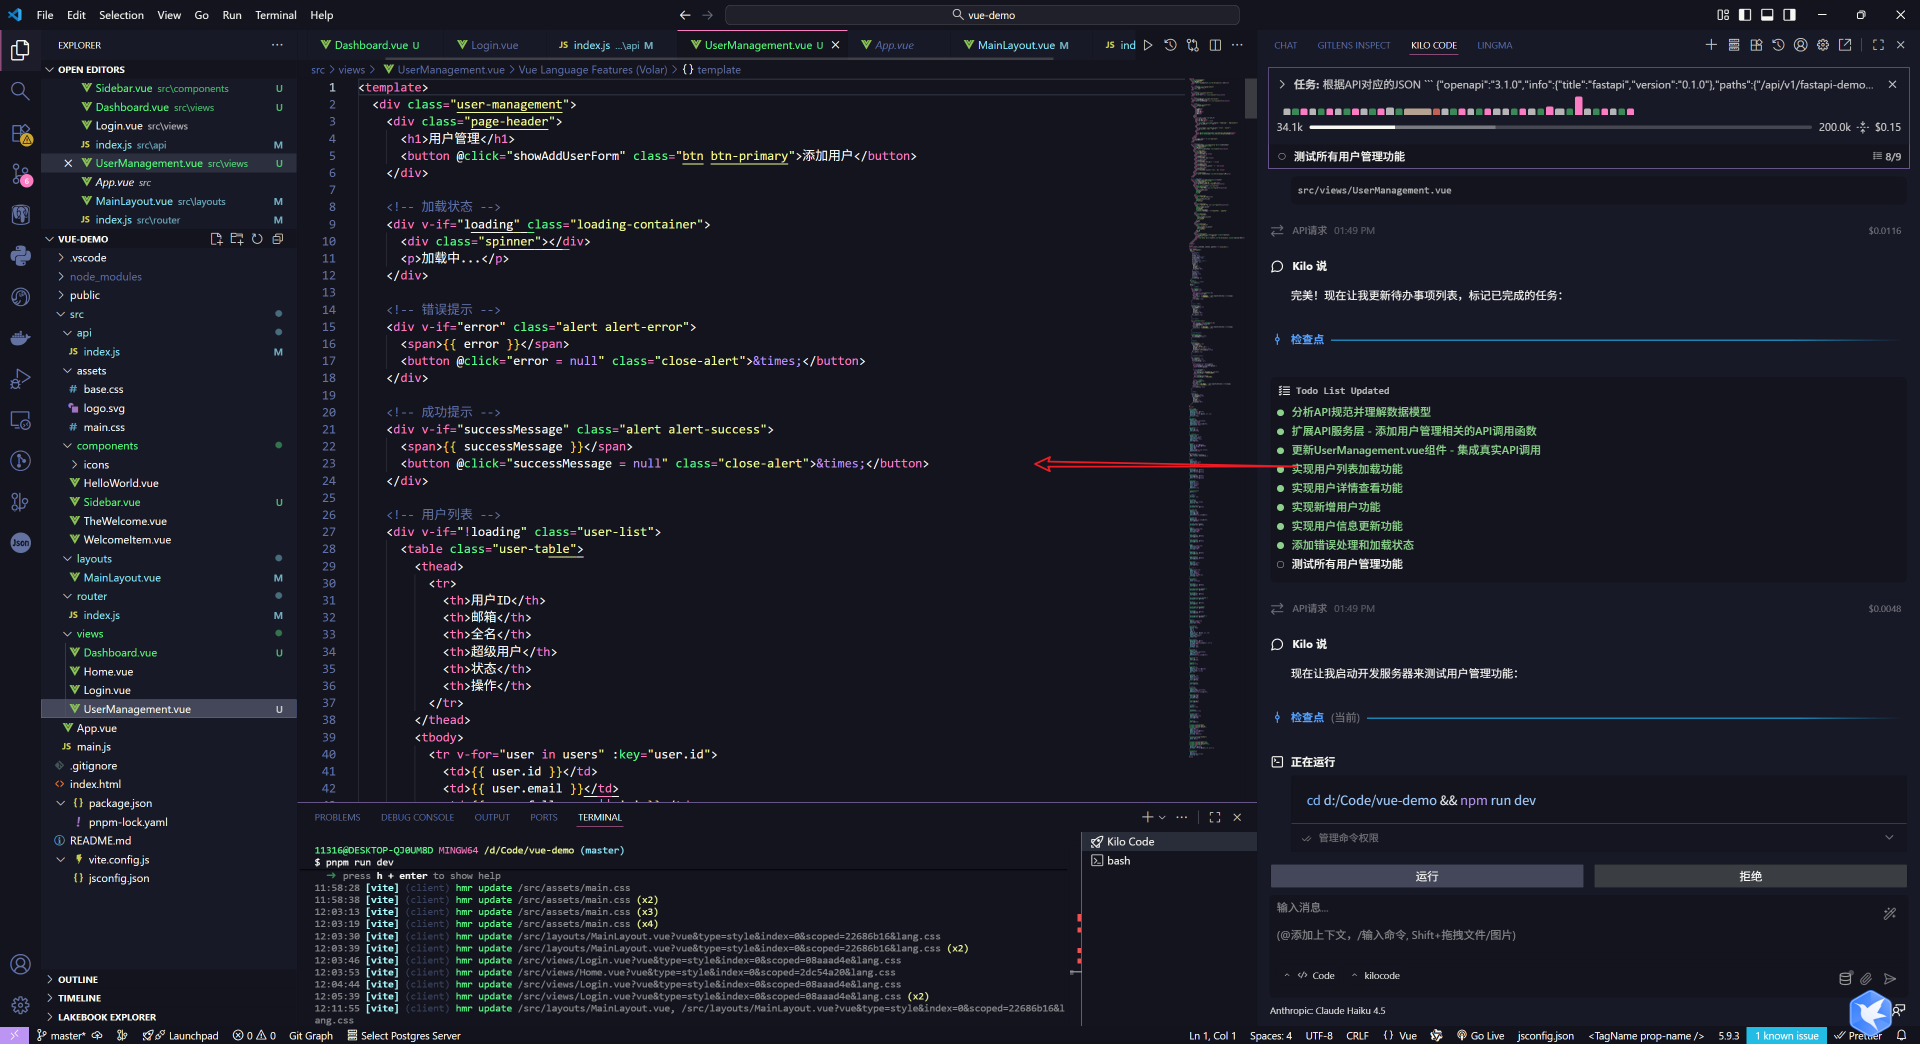Toggle the primary sidebar layout button
The height and width of the screenshot is (1044, 1920).
[x=1745, y=15]
